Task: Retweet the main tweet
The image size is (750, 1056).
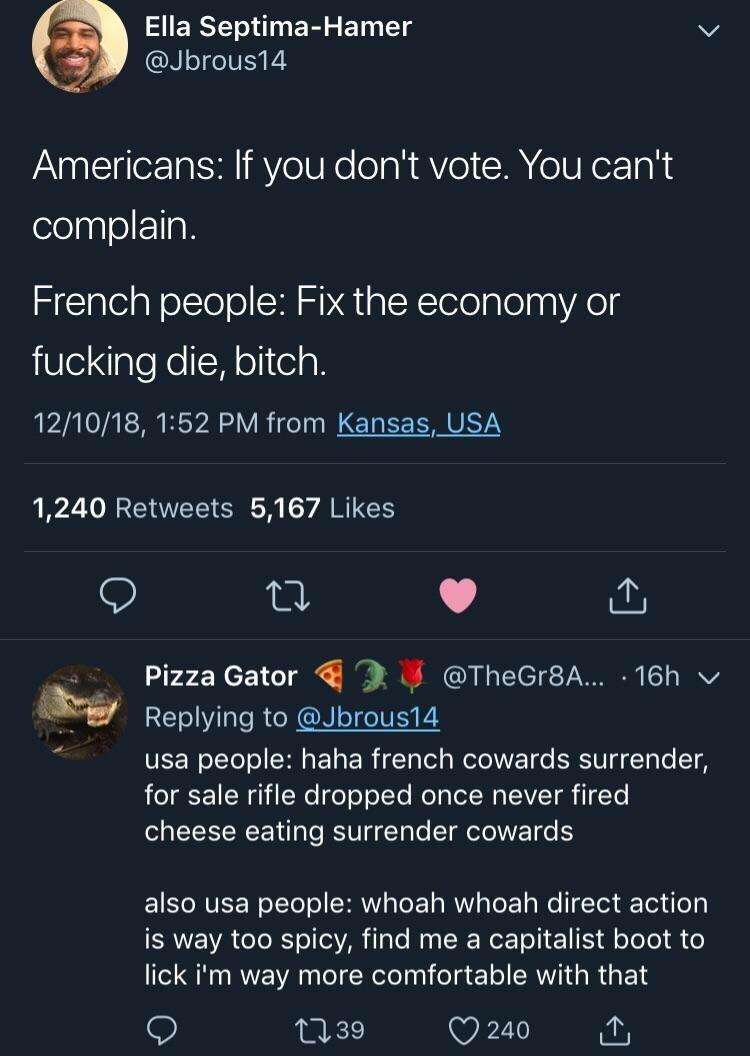Action: (x=288, y=597)
